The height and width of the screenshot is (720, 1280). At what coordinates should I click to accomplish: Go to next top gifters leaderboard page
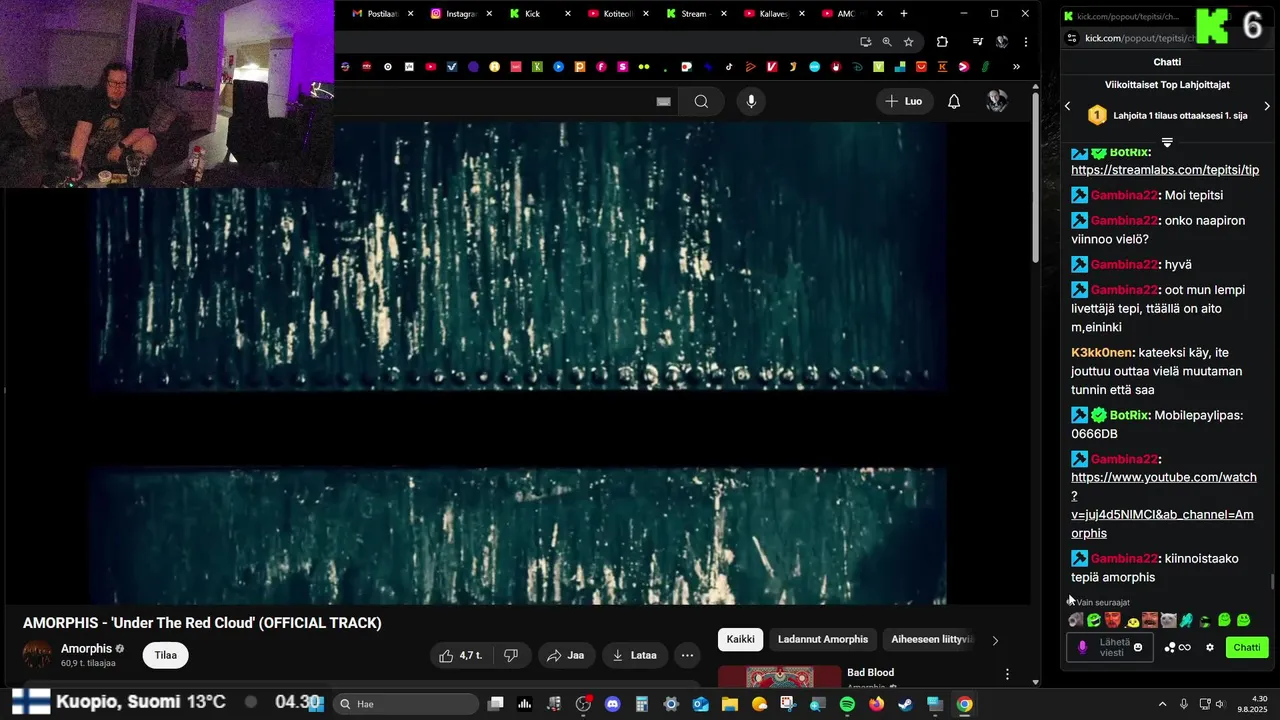pyautogui.click(x=1267, y=106)
